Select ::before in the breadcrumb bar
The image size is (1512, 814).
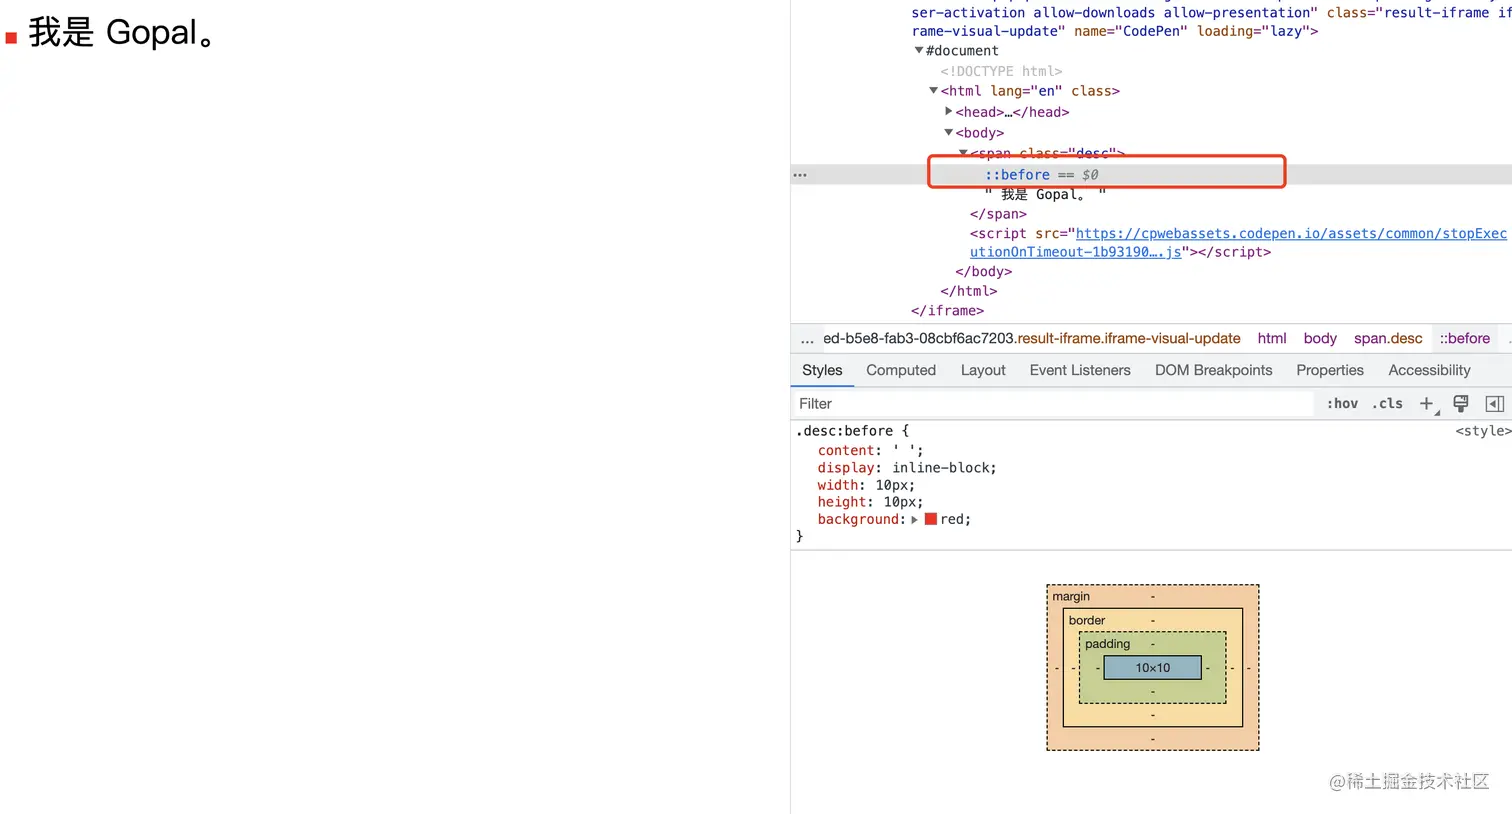(x=1465, y=339)
